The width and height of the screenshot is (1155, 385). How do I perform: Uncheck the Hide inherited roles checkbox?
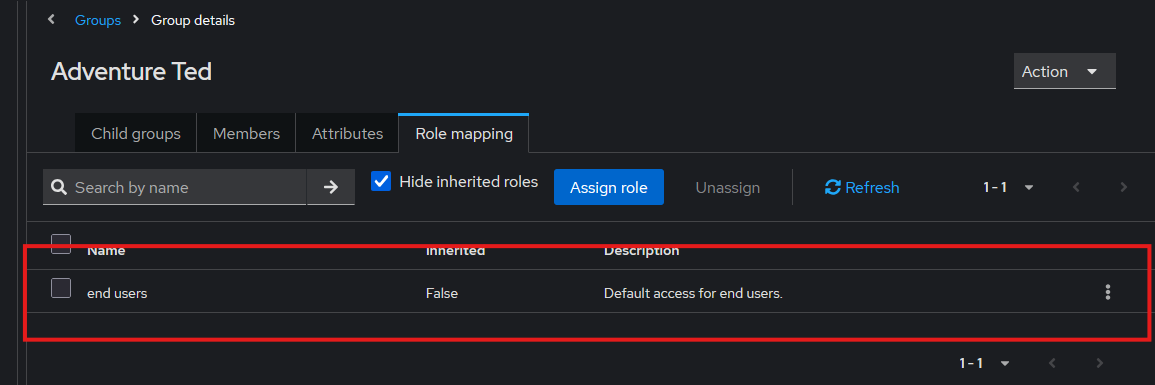click(381, 181)
